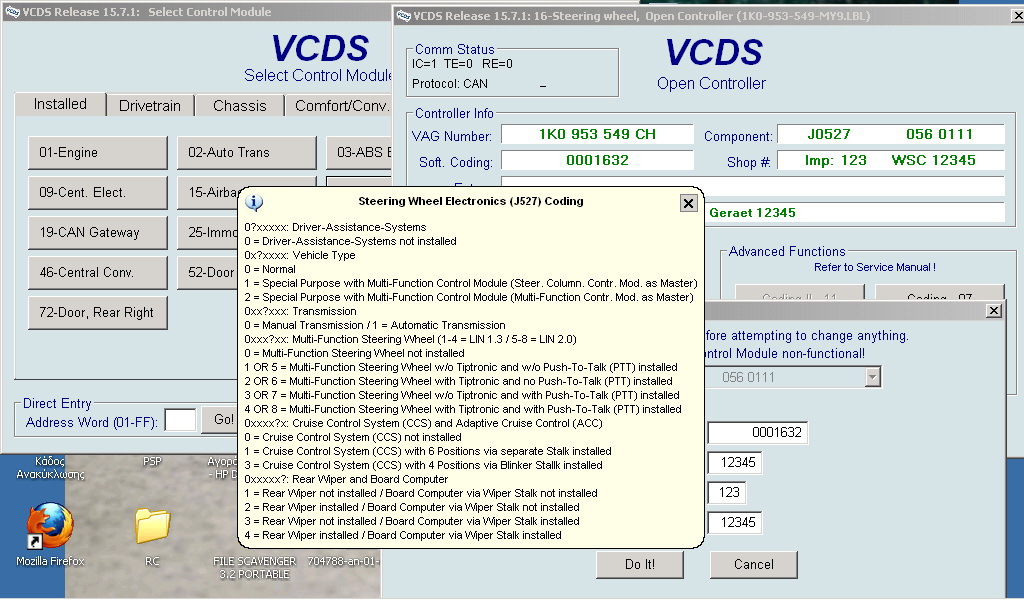
Task: Click the Shop # value Imp: 123 WSC 12345
Action: point(891,161)
